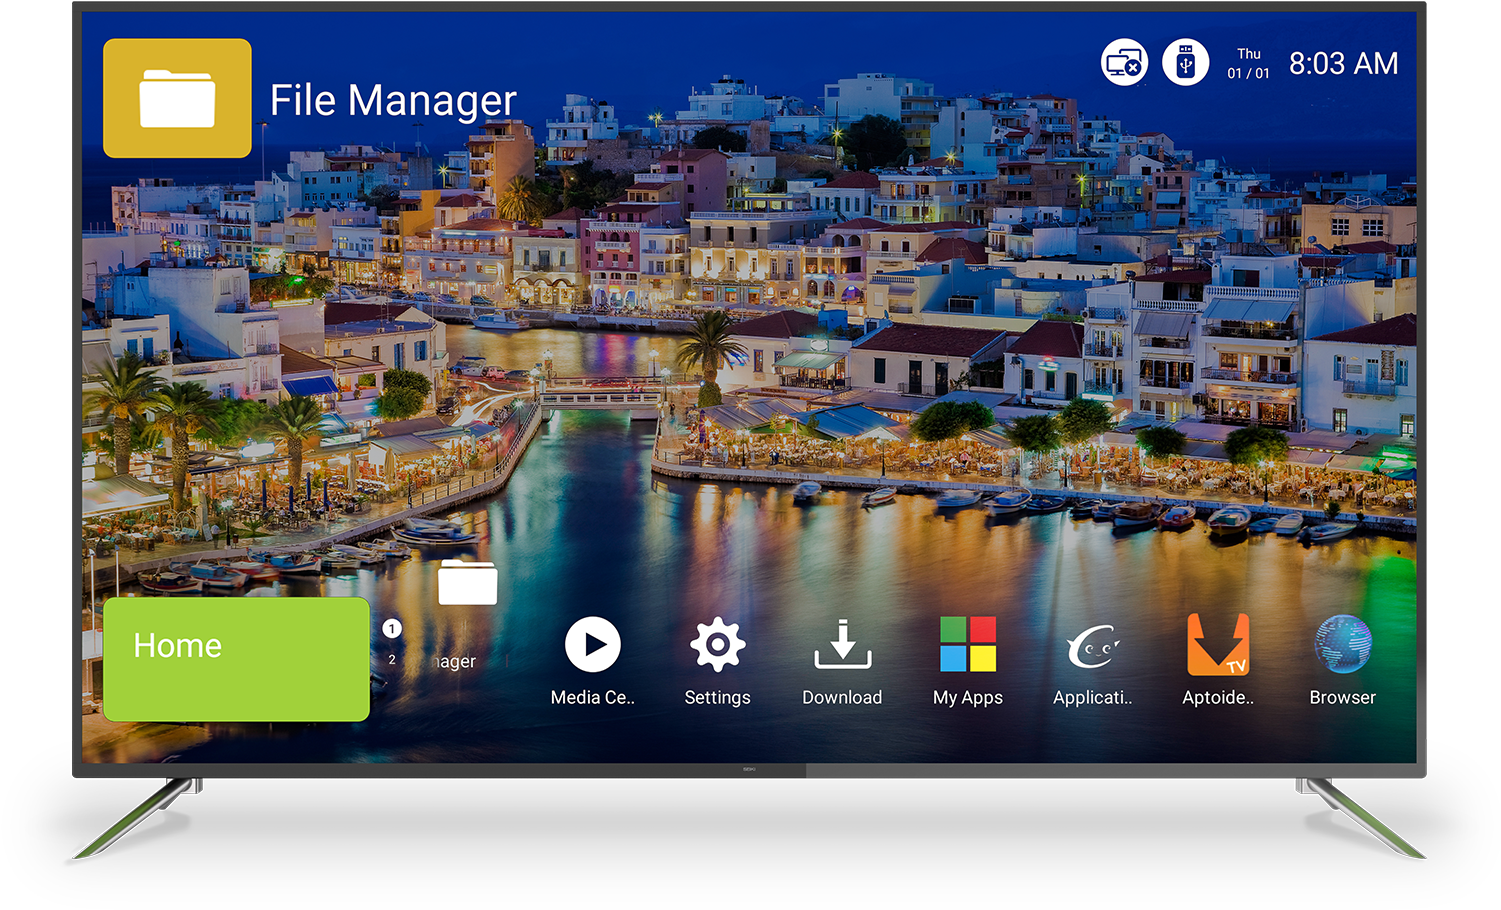Open the Aptoide TV store icon
The width and height of the screenshot is (1501, 910).
(x=1217, y=645)
